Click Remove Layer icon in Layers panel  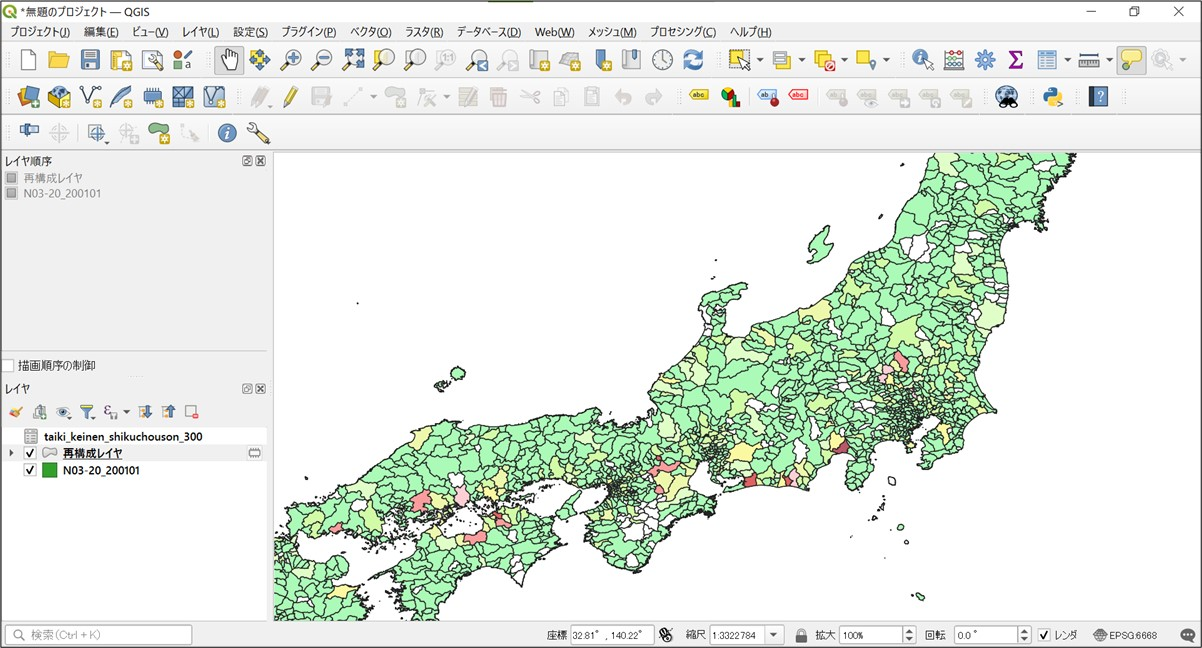point(191,411)
